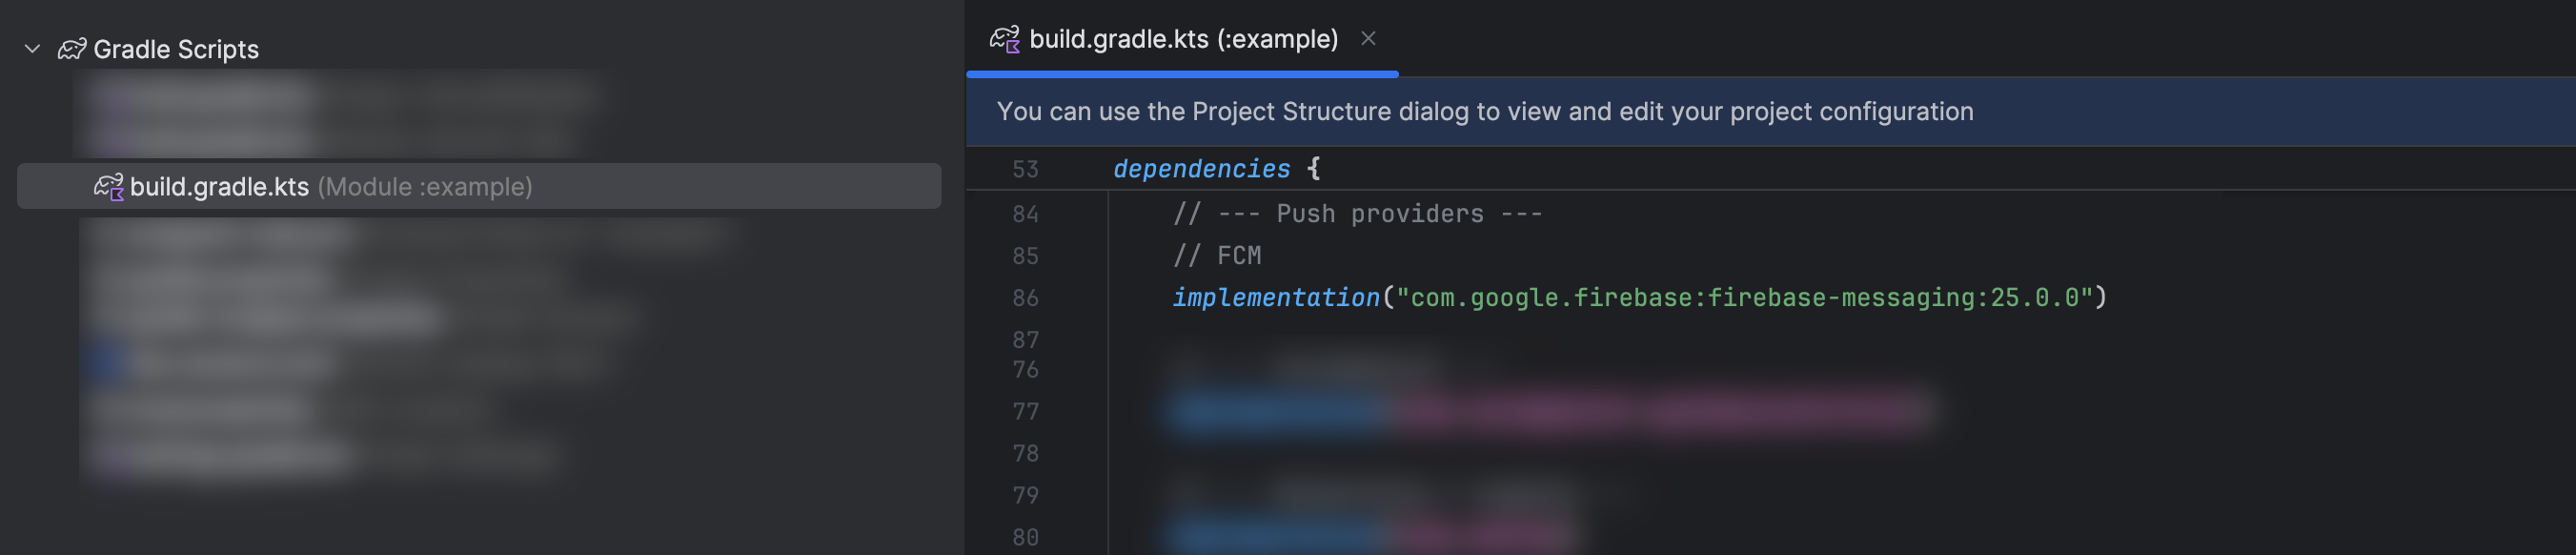Viewport: 2576px width, 555px height.
Task: Click the FCM comment text
Action: [x=1238, y=256]
